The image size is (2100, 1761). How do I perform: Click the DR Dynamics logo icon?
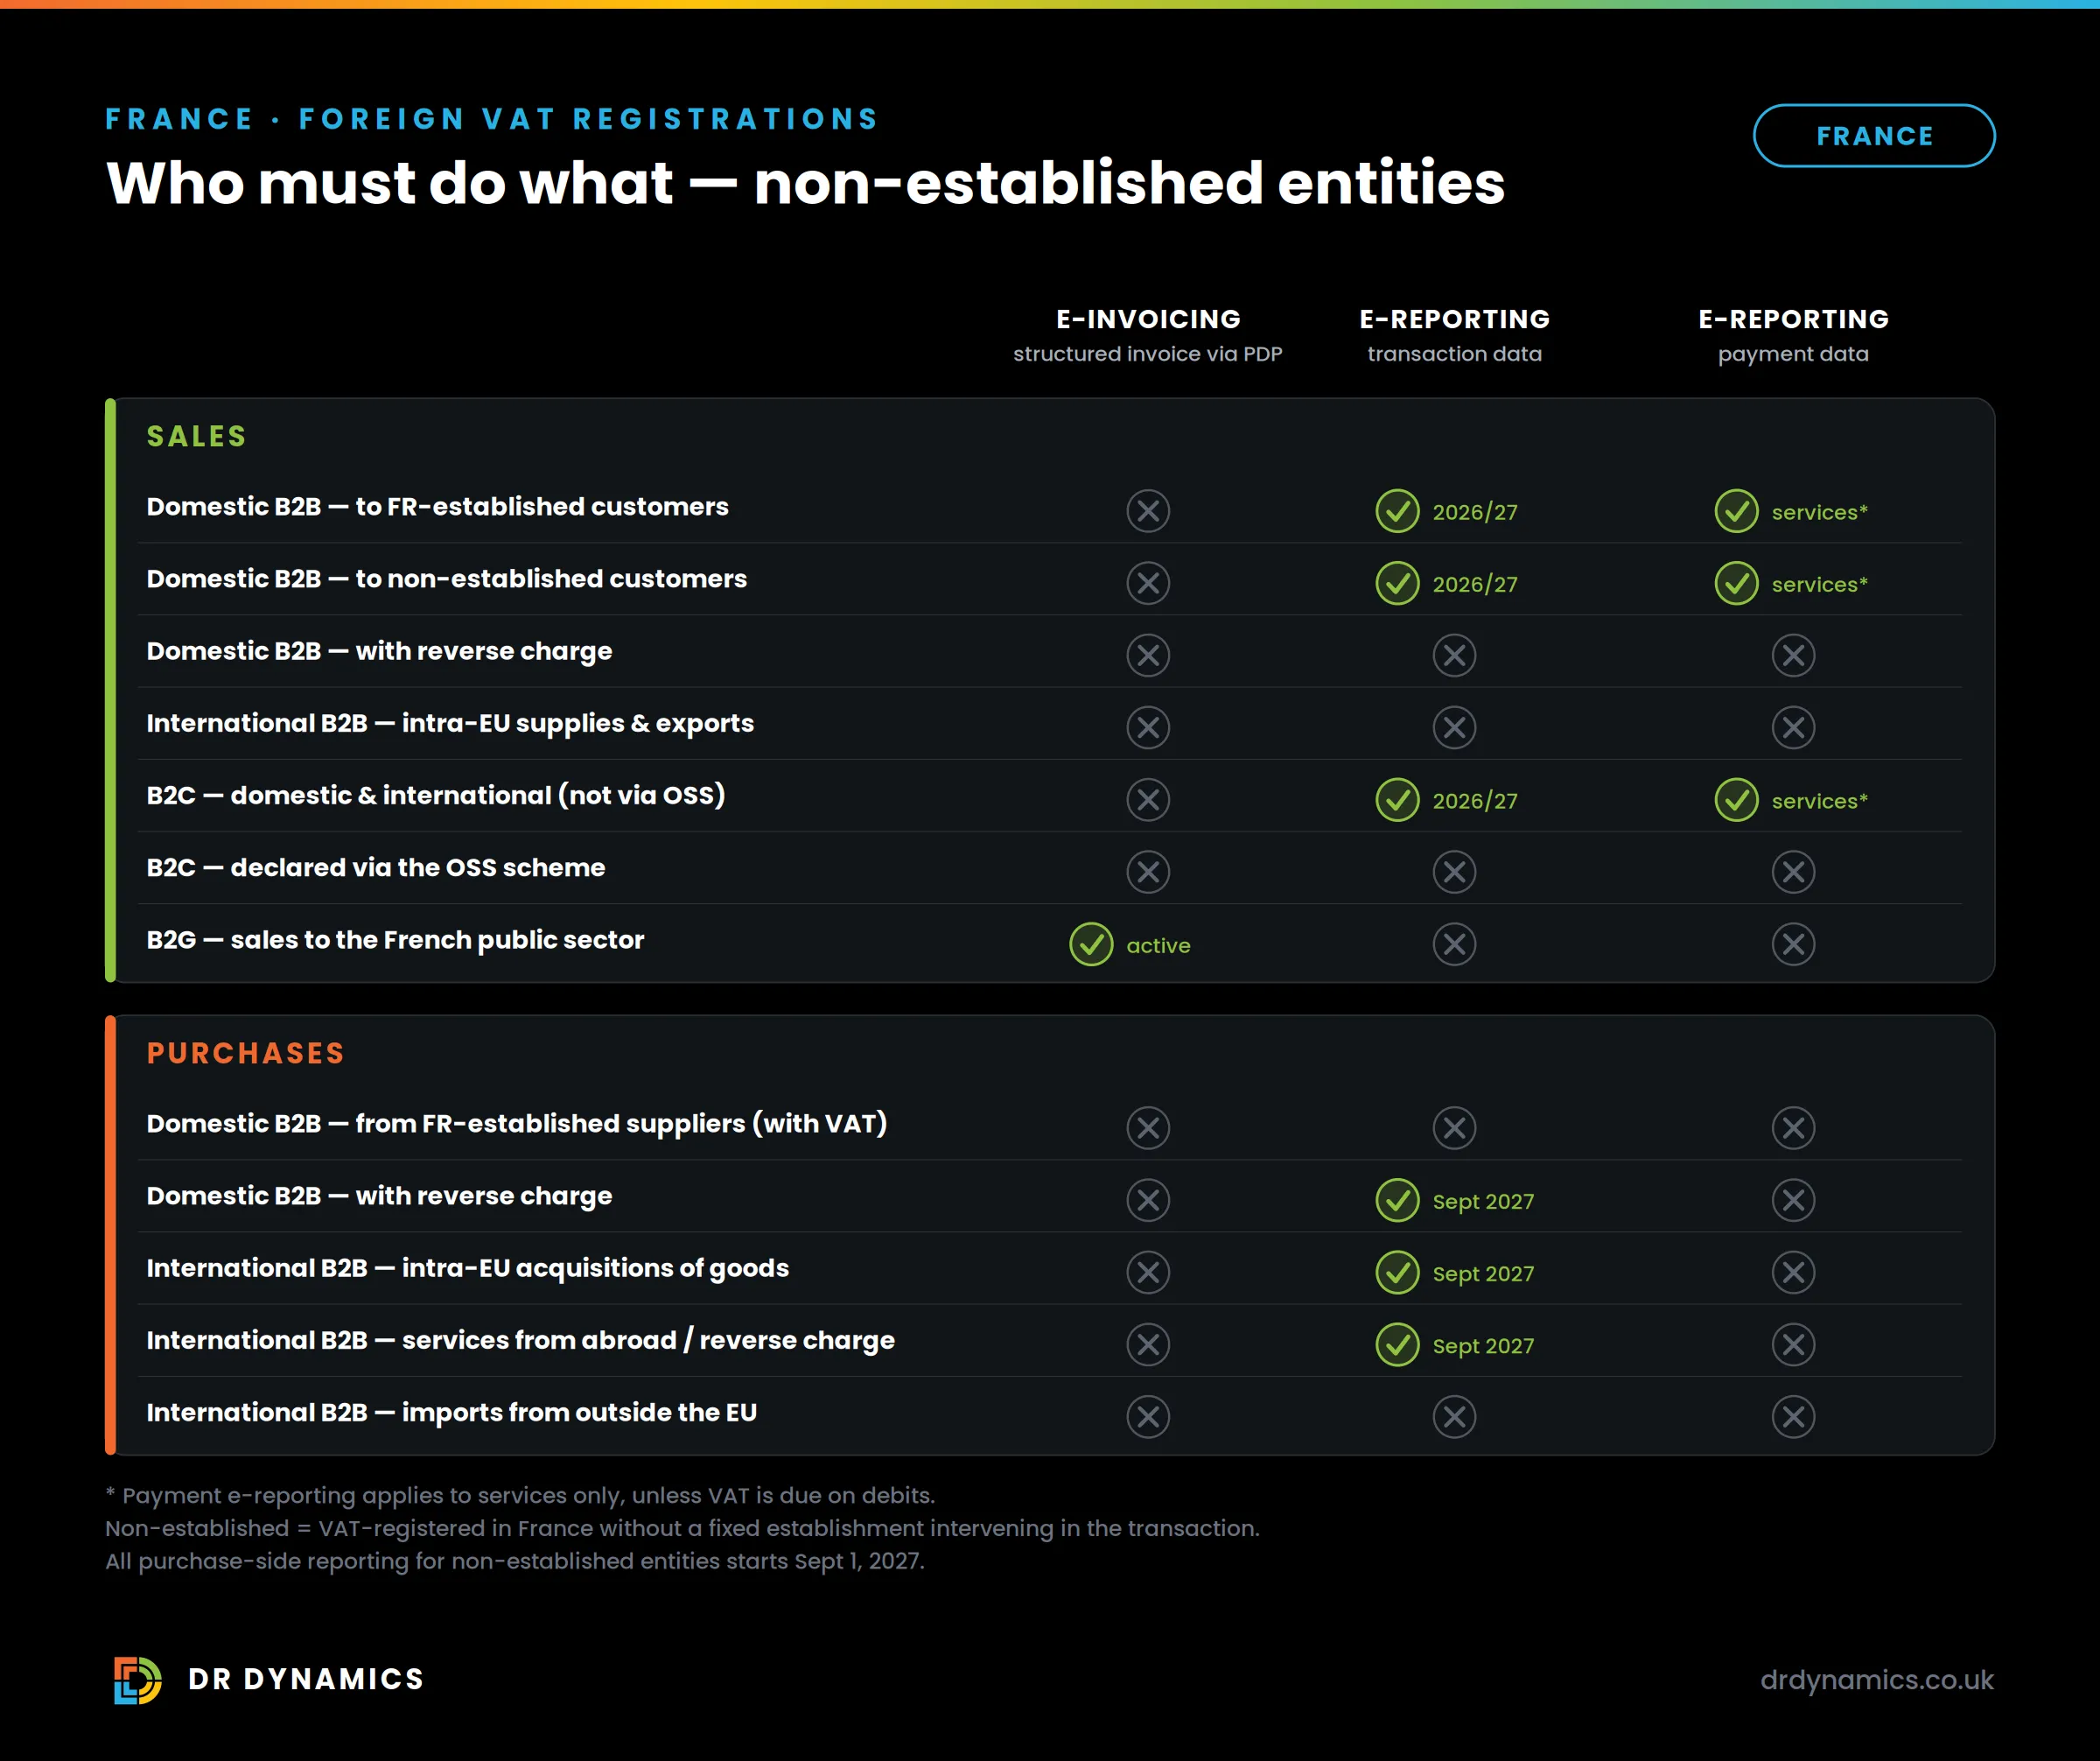point(138,1679)
